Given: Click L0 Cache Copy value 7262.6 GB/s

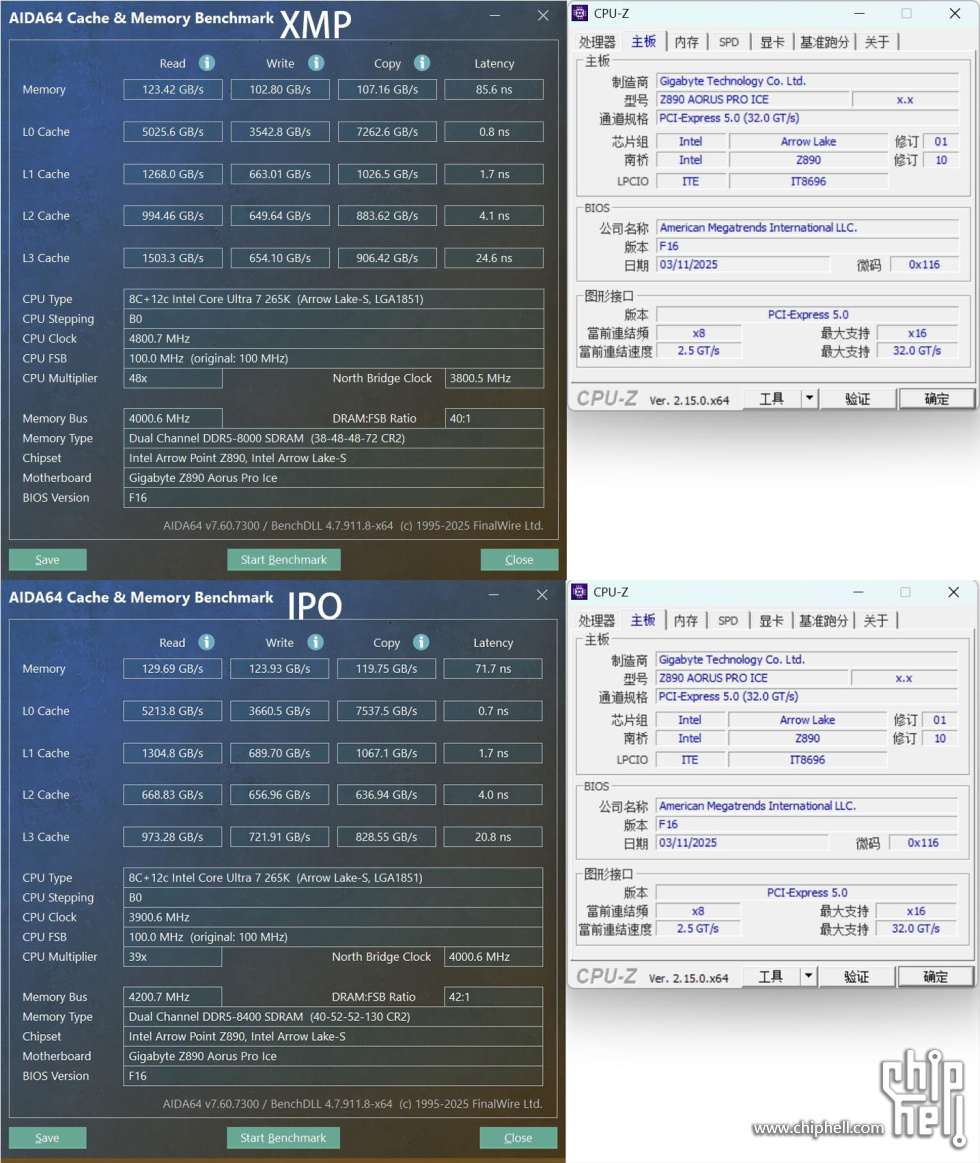Looking at the screenshot, I should click(387, 132).
